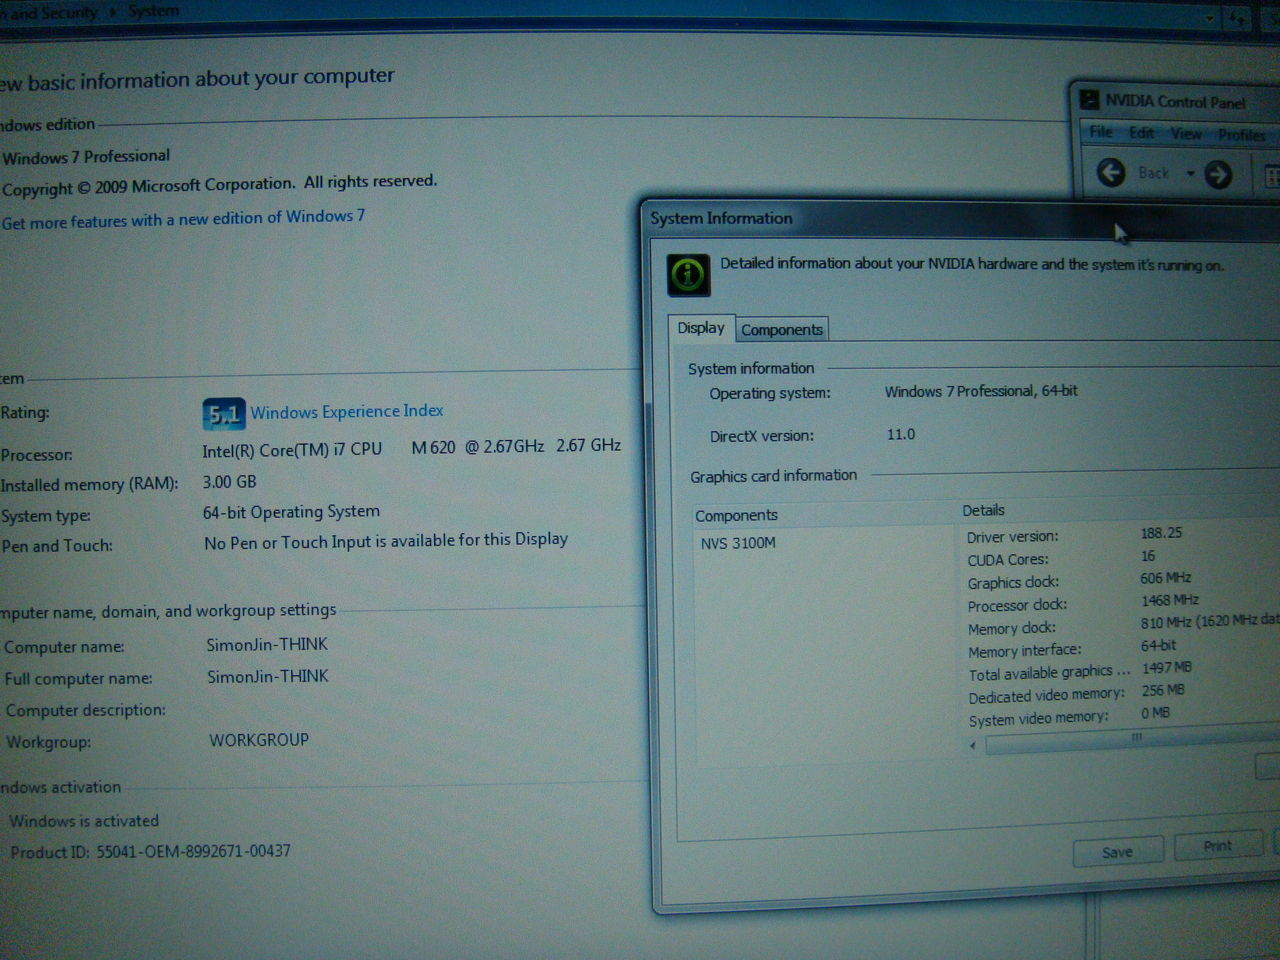Screen dimensions: 1280x960
Task: Click the System breadcrumb in the address bar
Action: point(154,11)
